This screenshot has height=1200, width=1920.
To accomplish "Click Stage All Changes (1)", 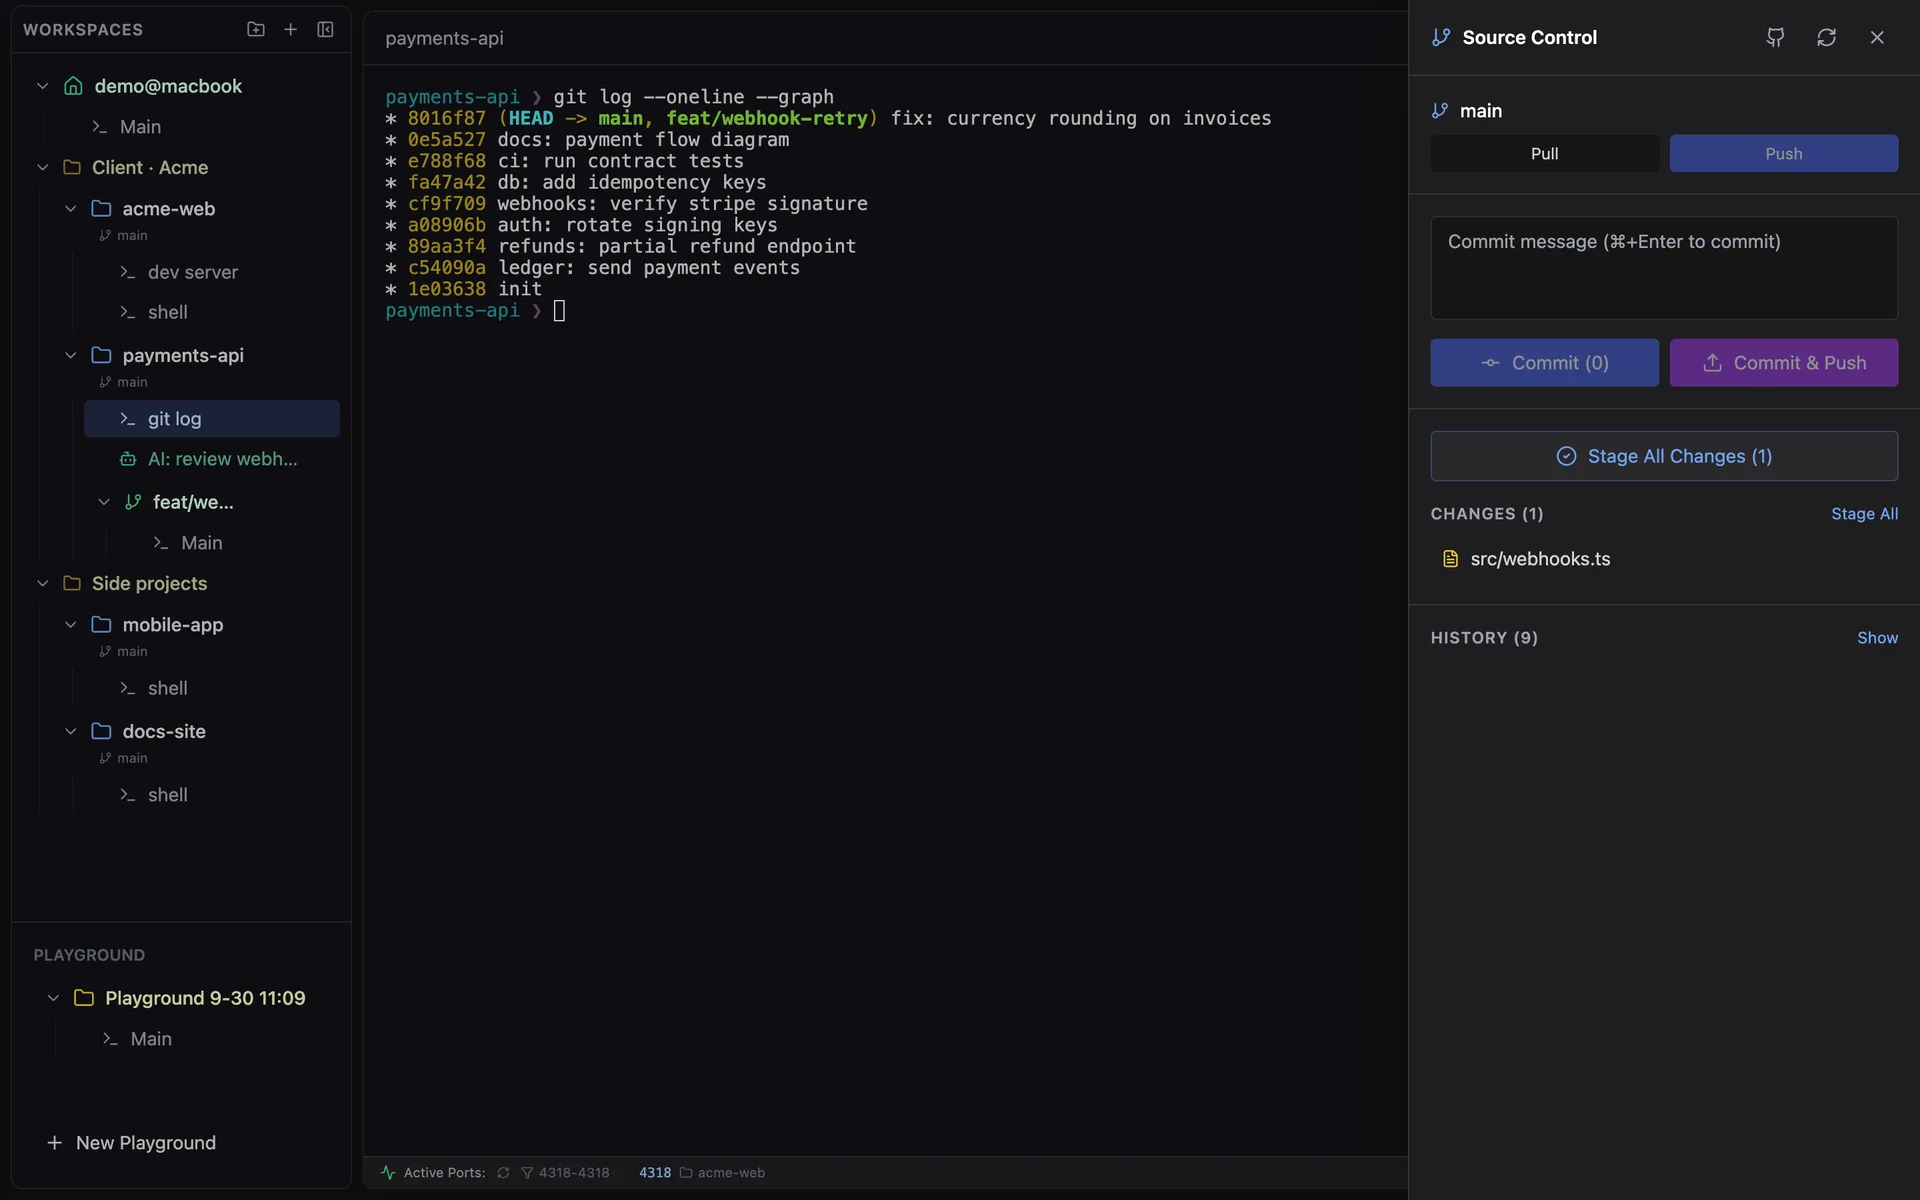I will click(1664, 456).
